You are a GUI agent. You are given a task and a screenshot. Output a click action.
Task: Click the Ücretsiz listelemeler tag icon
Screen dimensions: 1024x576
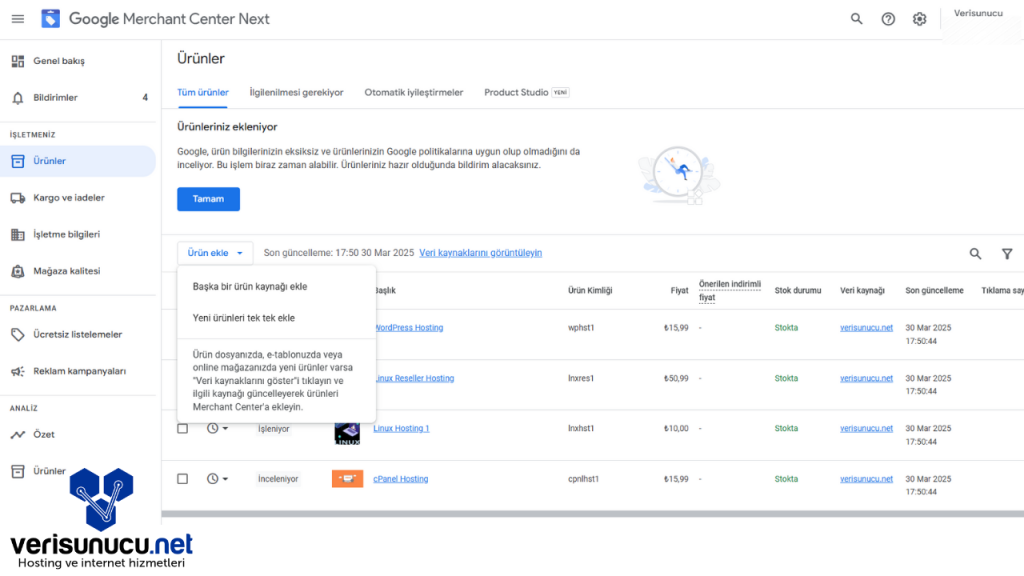click(18, 334)
